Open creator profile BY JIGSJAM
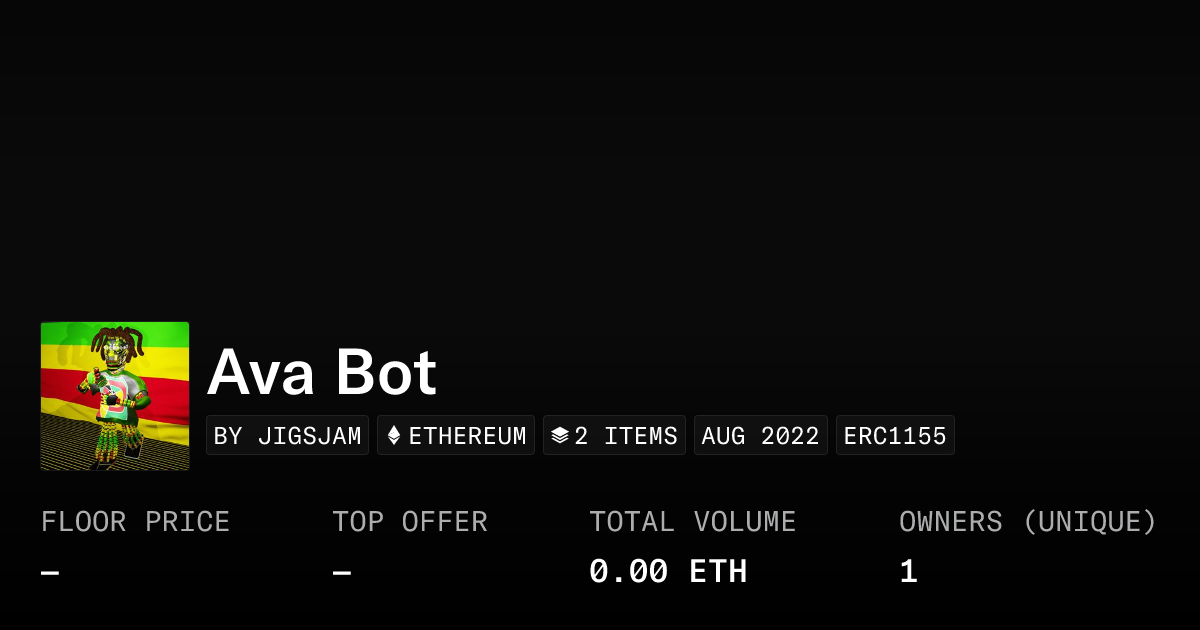 [x=288, y=436]
